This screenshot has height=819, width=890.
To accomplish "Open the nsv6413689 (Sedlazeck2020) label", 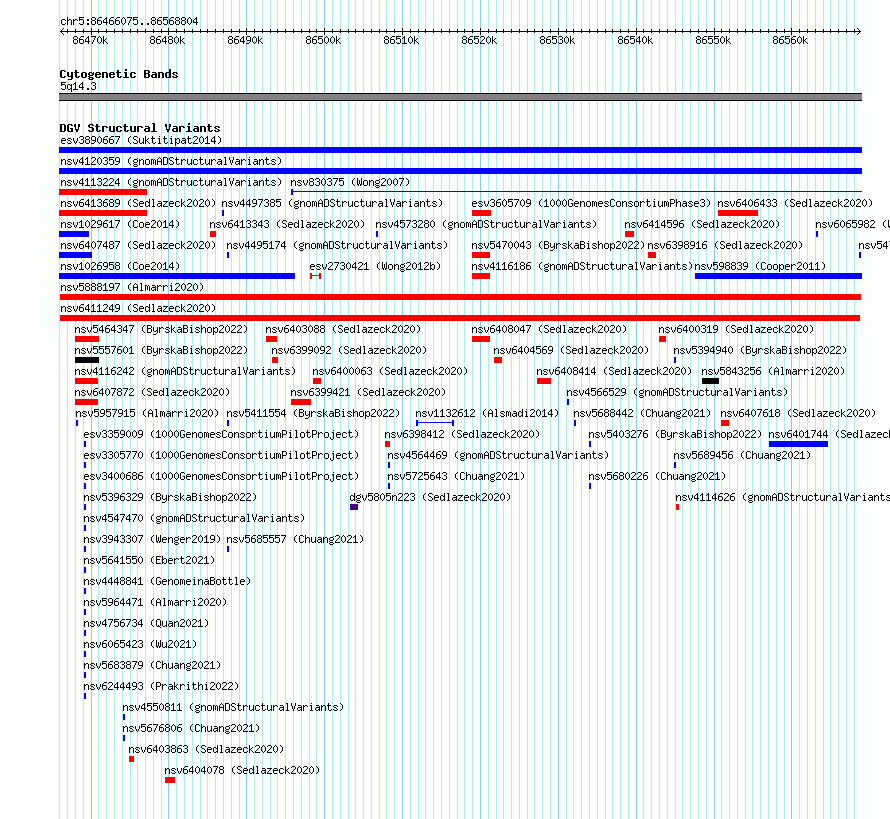I will point(138,203).
